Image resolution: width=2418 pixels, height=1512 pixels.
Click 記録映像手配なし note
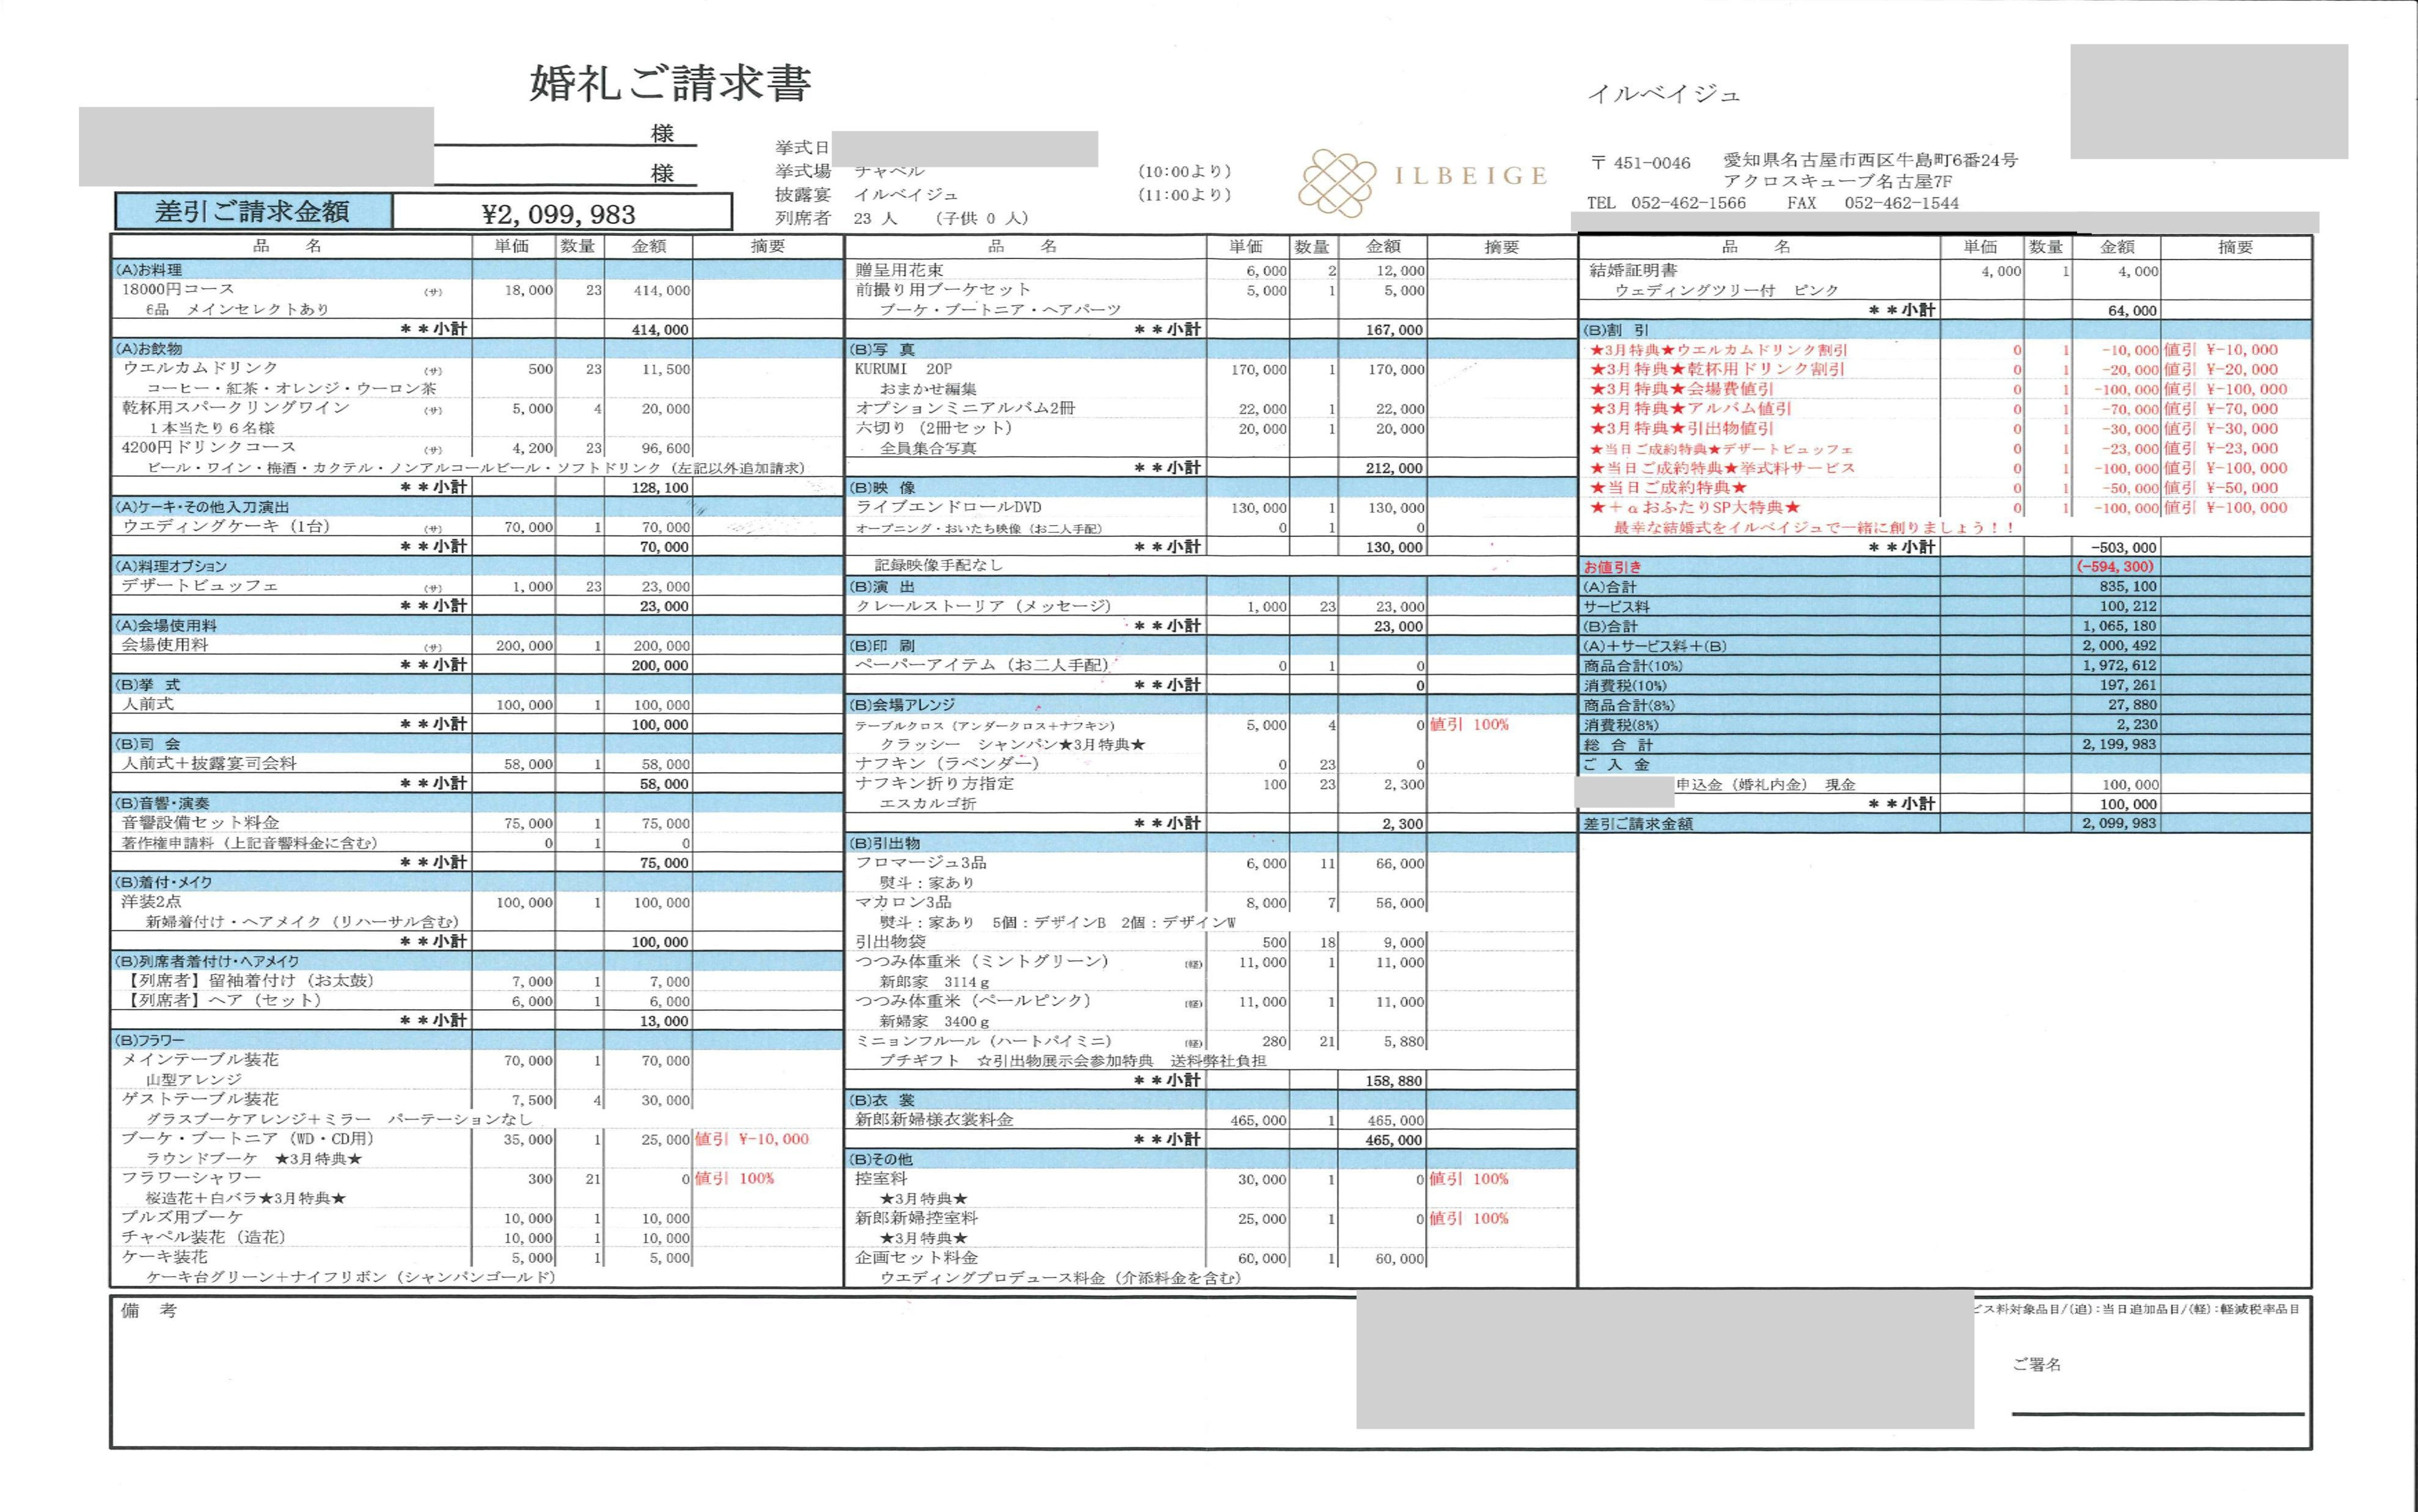(x=938, y=565)
